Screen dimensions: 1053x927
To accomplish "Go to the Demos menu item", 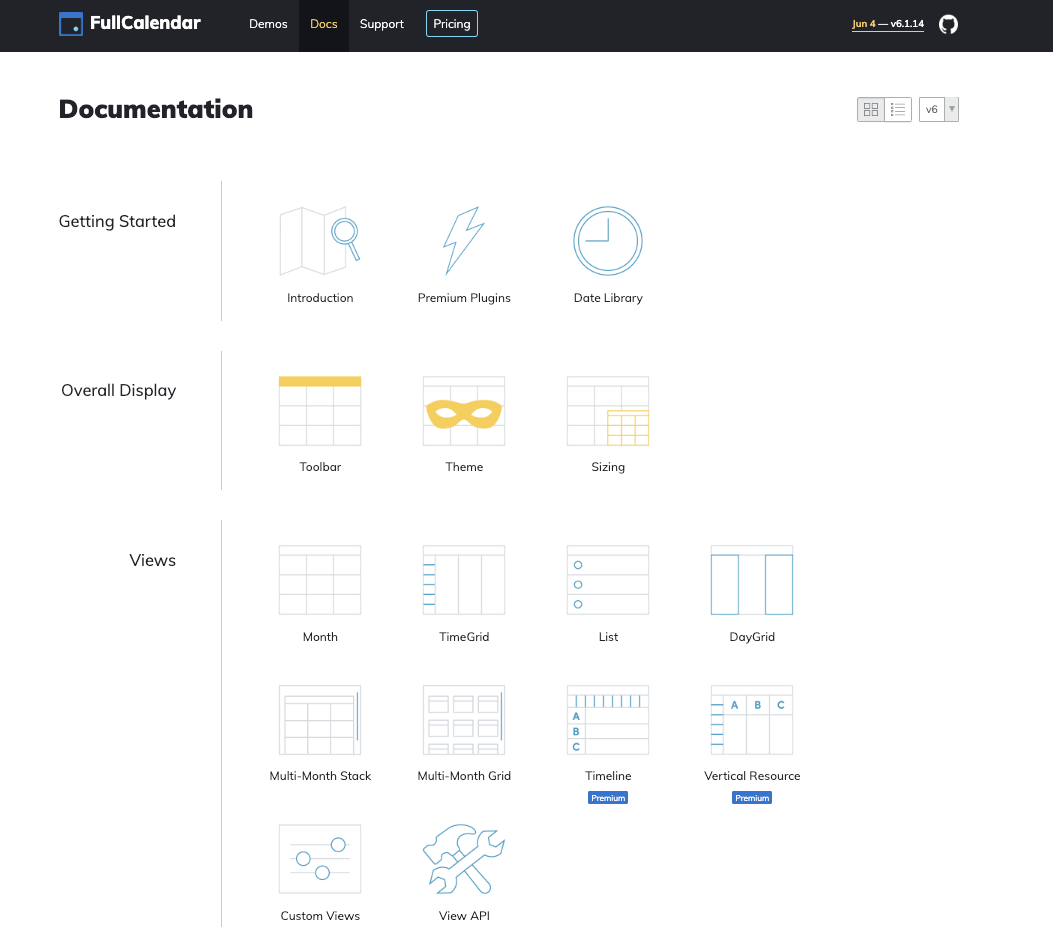I will tap(268, 24).
